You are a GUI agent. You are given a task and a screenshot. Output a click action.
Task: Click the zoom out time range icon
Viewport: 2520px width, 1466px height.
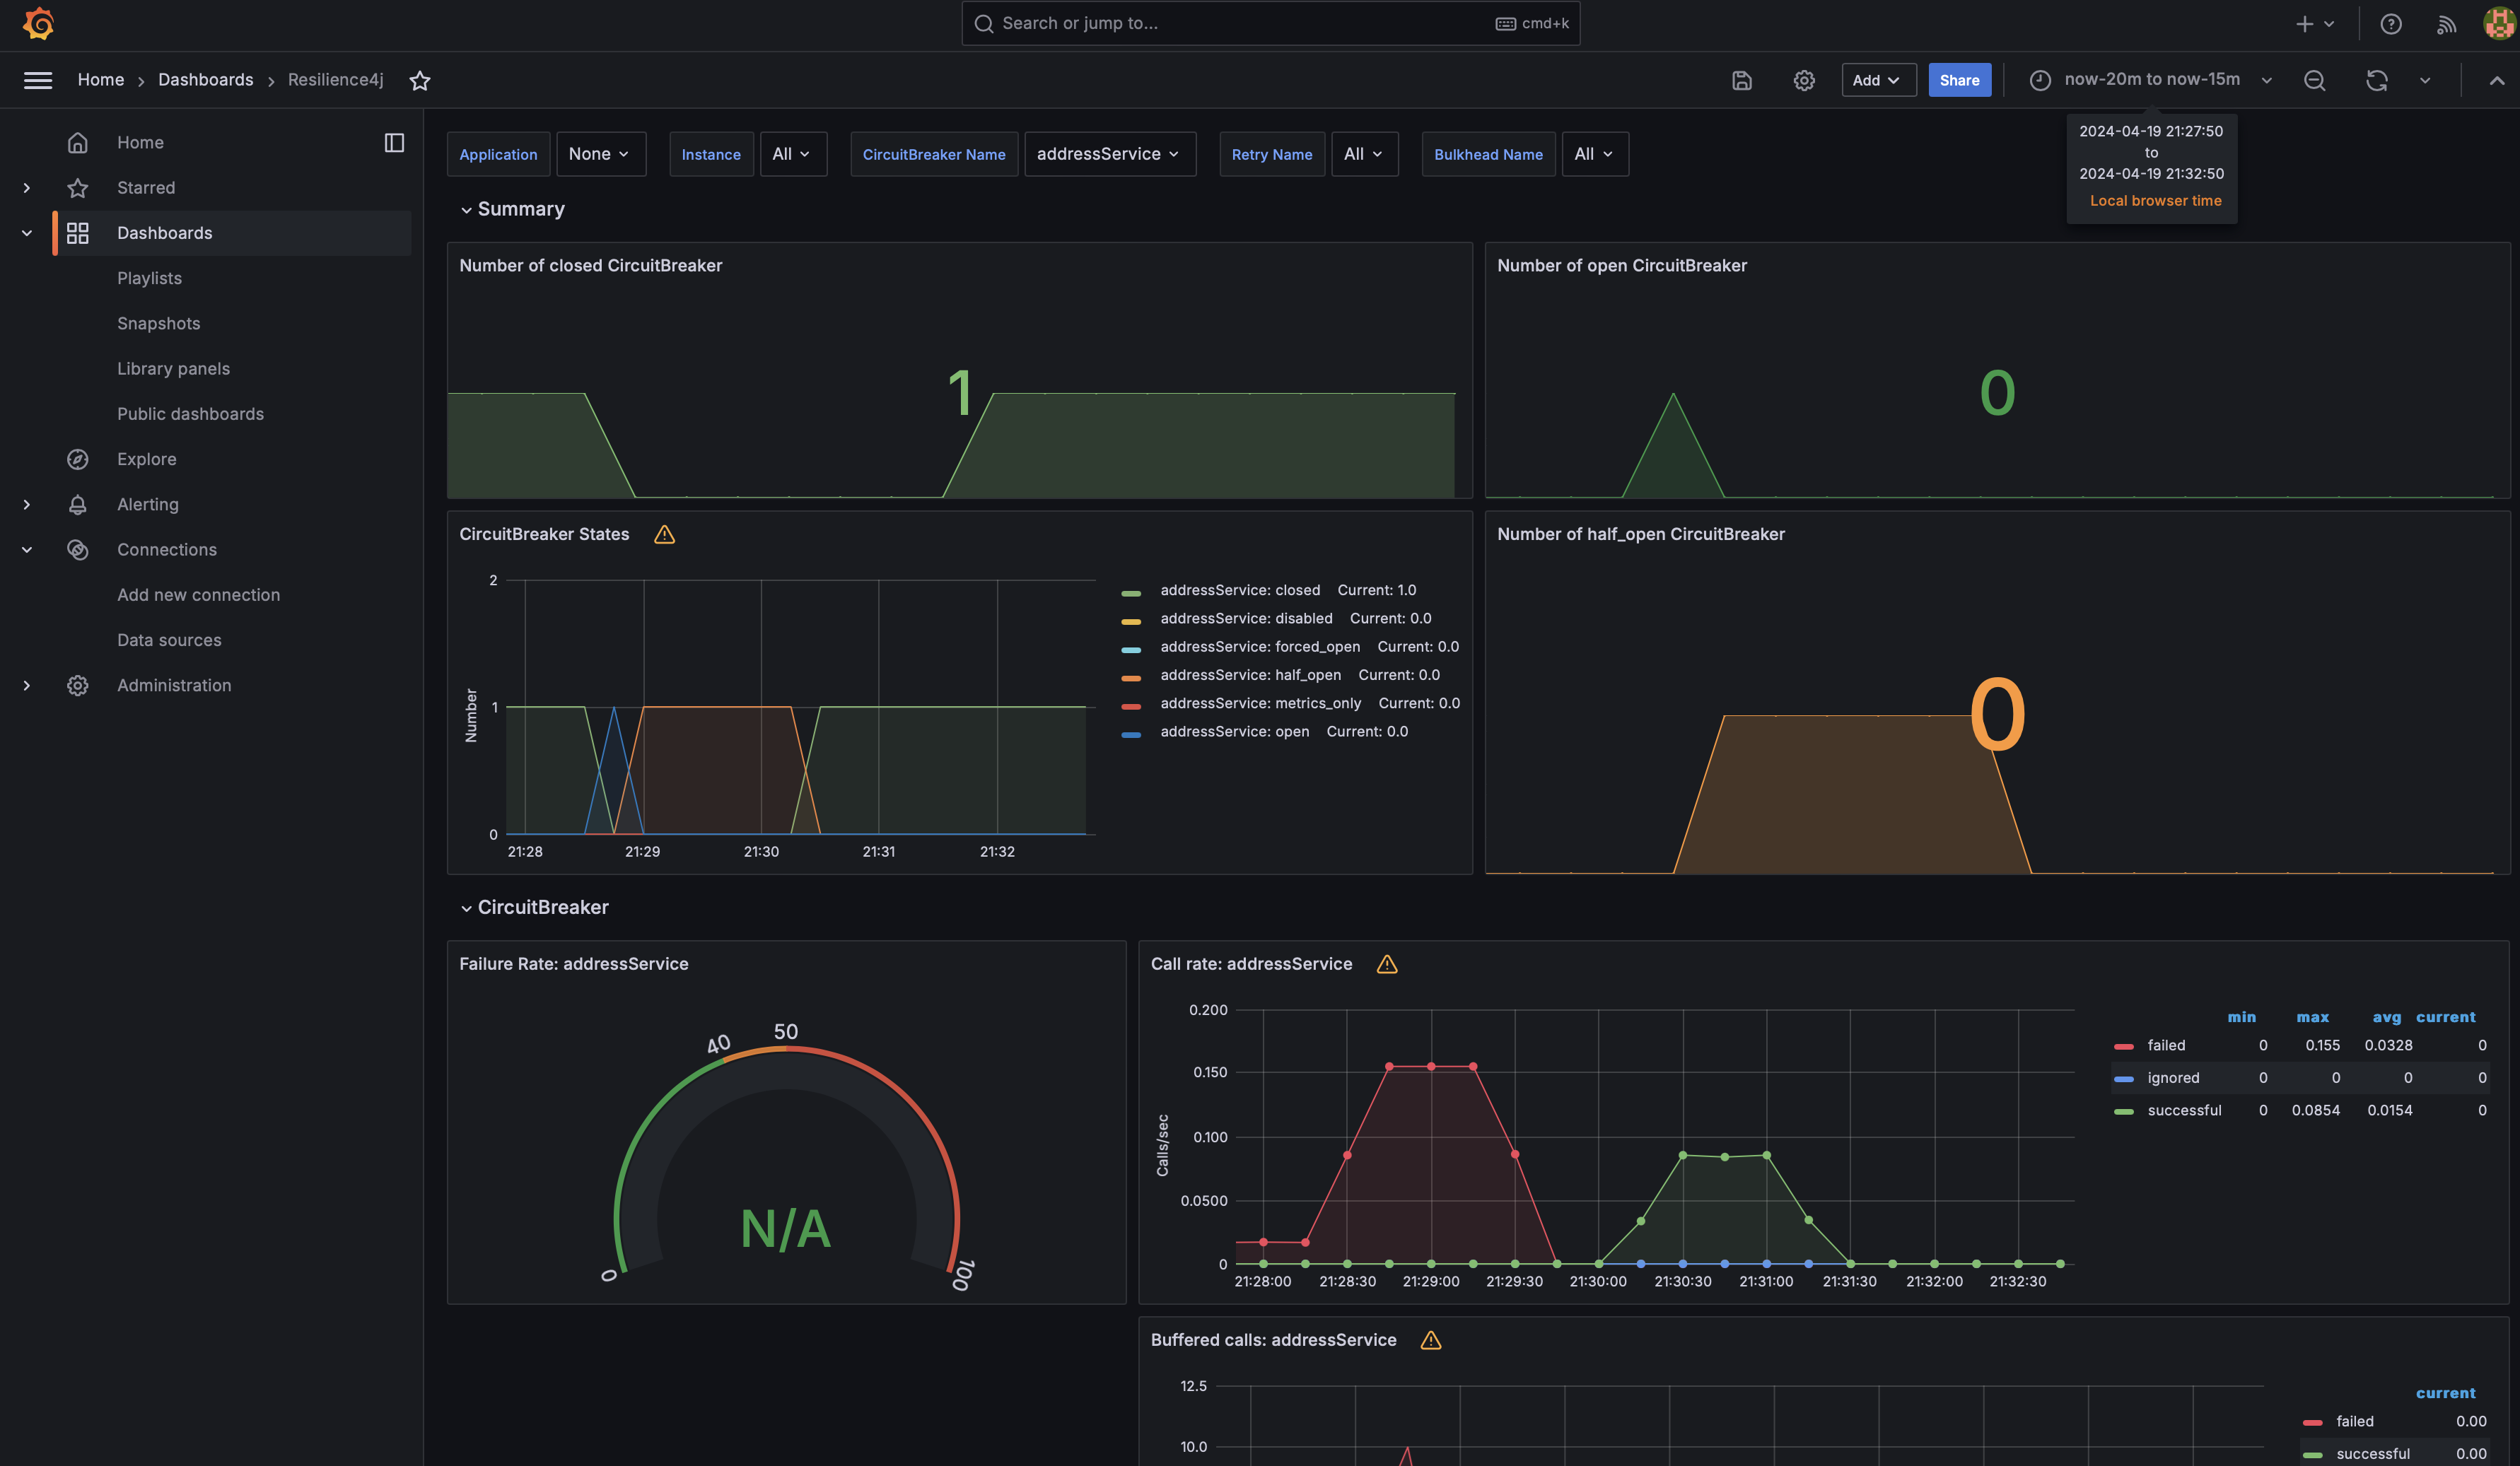point(2314,80)
